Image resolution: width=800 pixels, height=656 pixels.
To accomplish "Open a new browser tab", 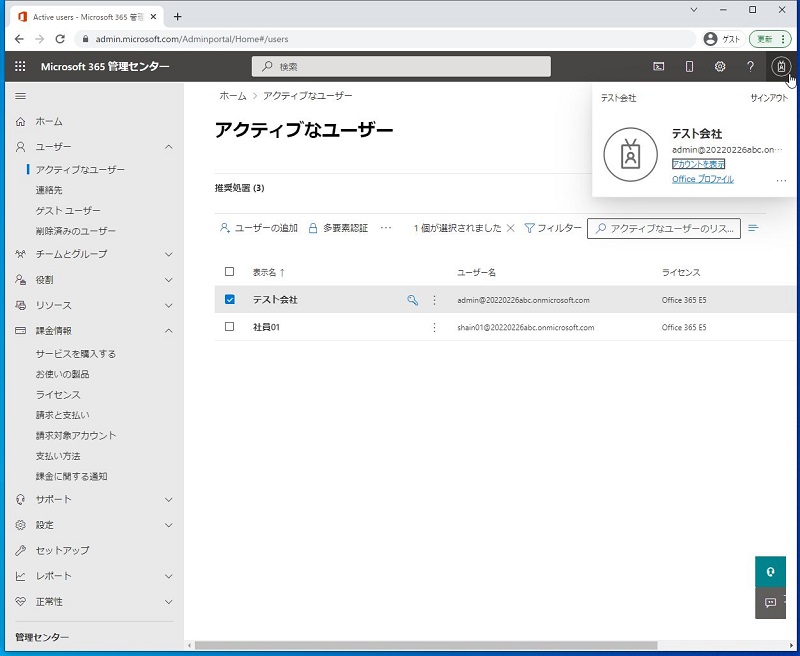I will [177, 17].
